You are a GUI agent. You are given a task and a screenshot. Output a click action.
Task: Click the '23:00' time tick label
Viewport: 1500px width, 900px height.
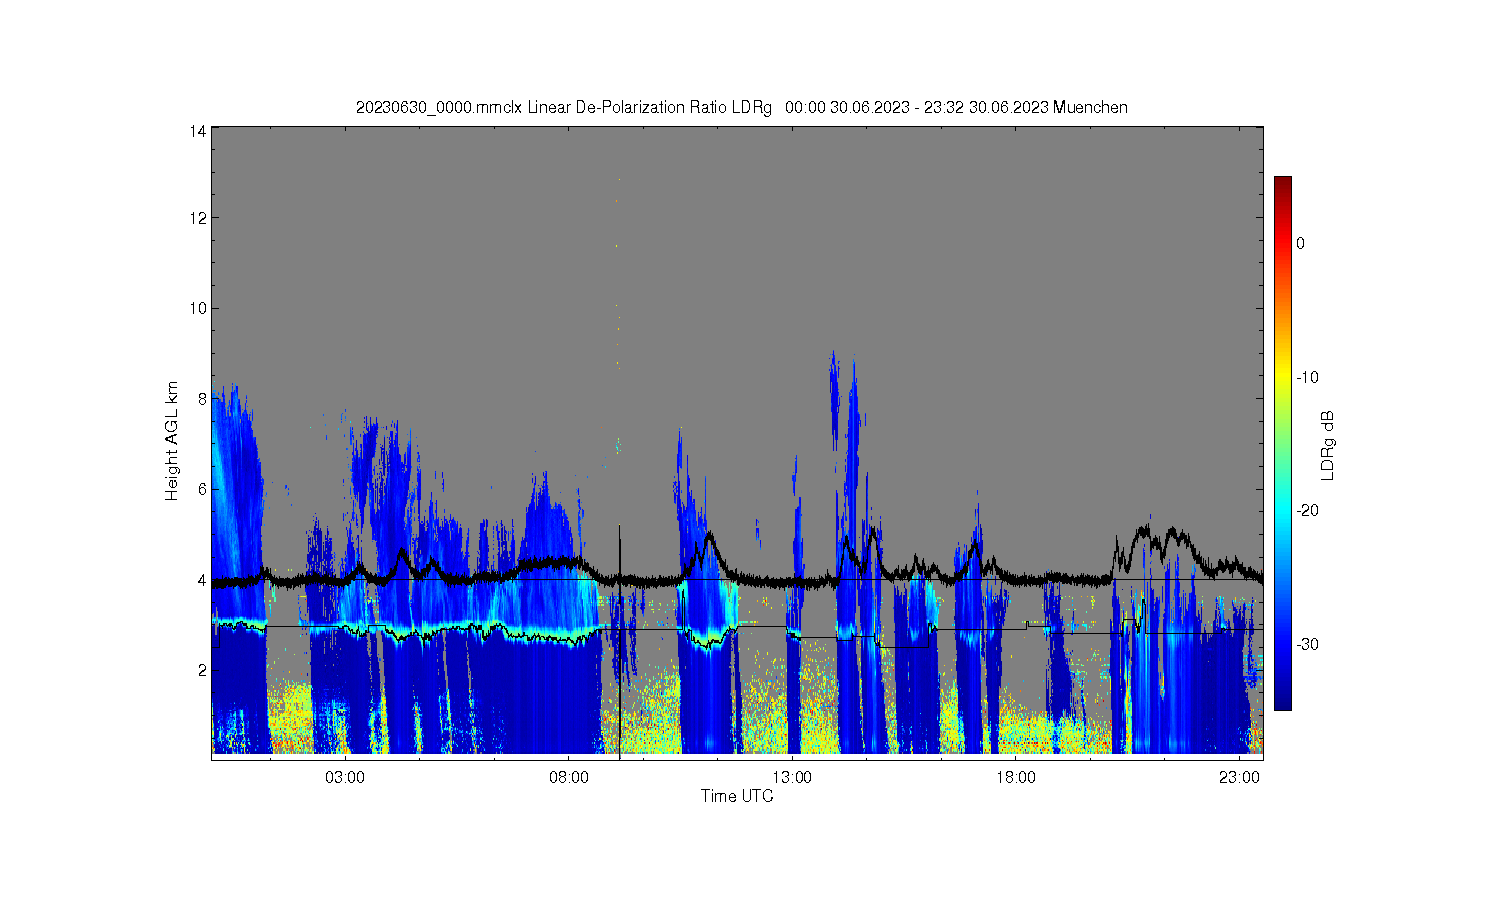pos(1239,777)
